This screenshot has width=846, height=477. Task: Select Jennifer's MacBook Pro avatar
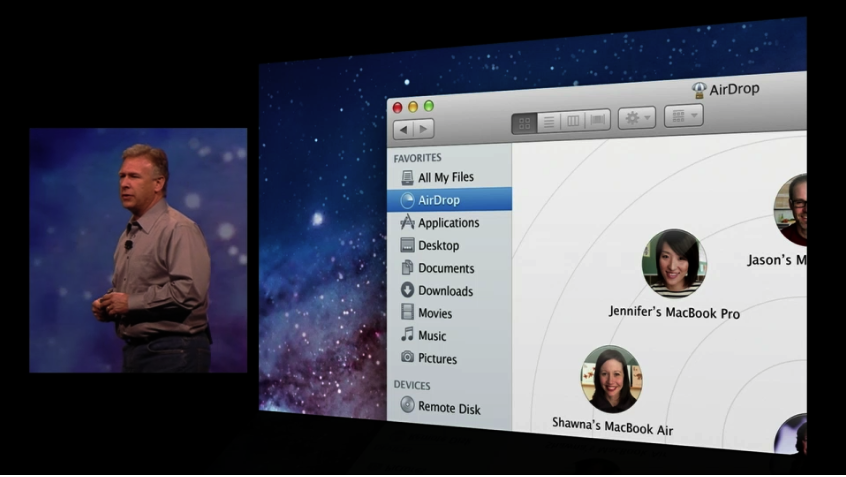coord(674,263)
